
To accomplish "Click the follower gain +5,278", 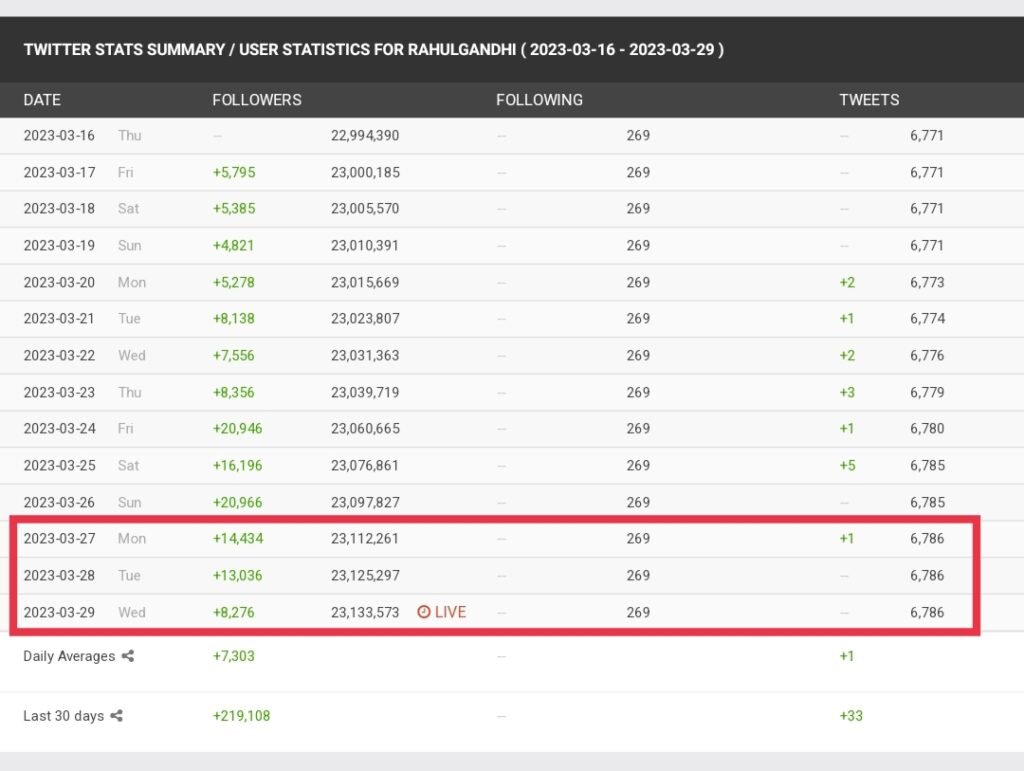I will coord(234,283).
